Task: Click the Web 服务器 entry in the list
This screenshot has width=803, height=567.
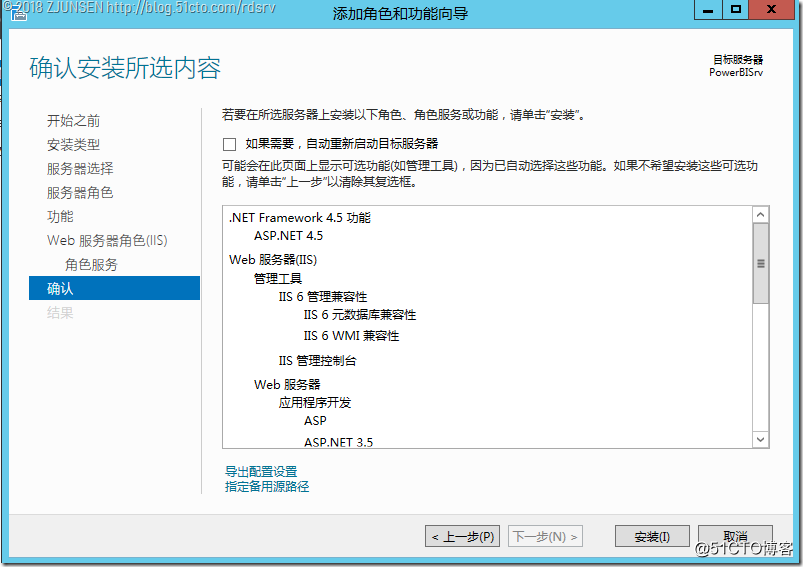Action: click(287, 385)
